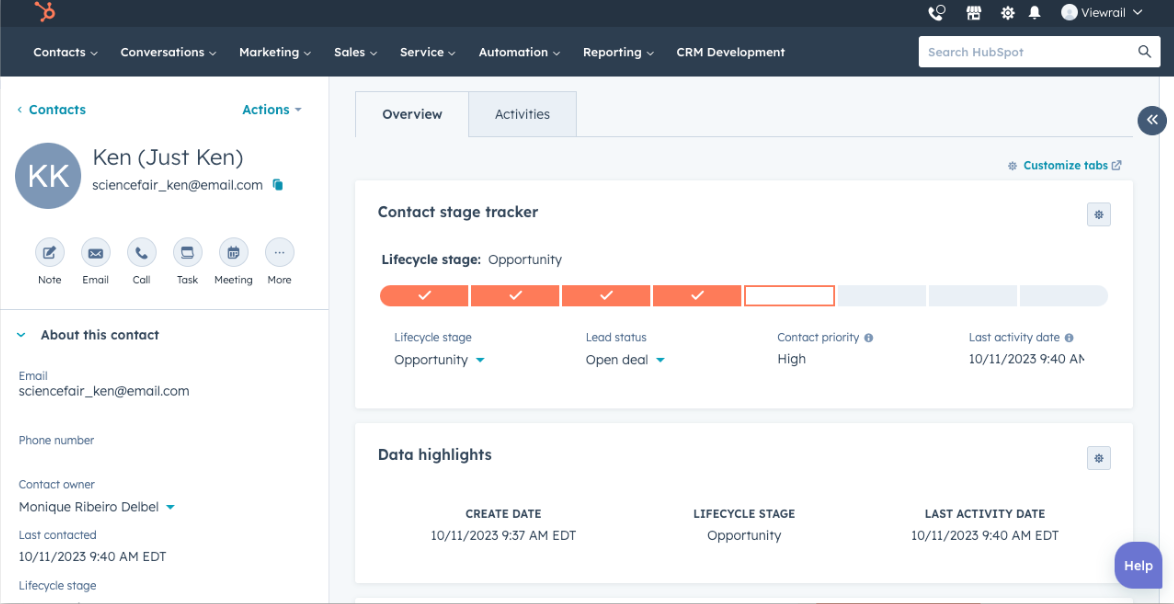The width and height of the screenshot is (1174, 604).
Task: Click the Ken (Just Ken) name heading
Action: pos(168,157)
